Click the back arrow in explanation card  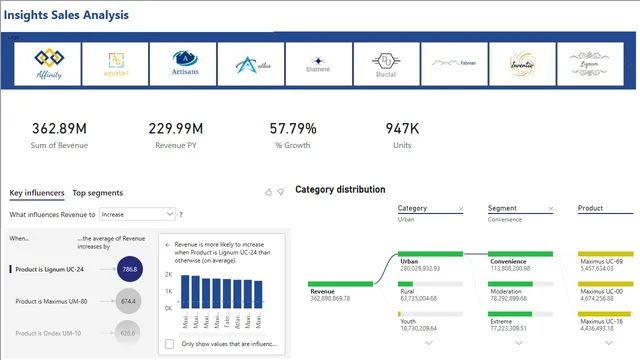click(x=167, y=245)
